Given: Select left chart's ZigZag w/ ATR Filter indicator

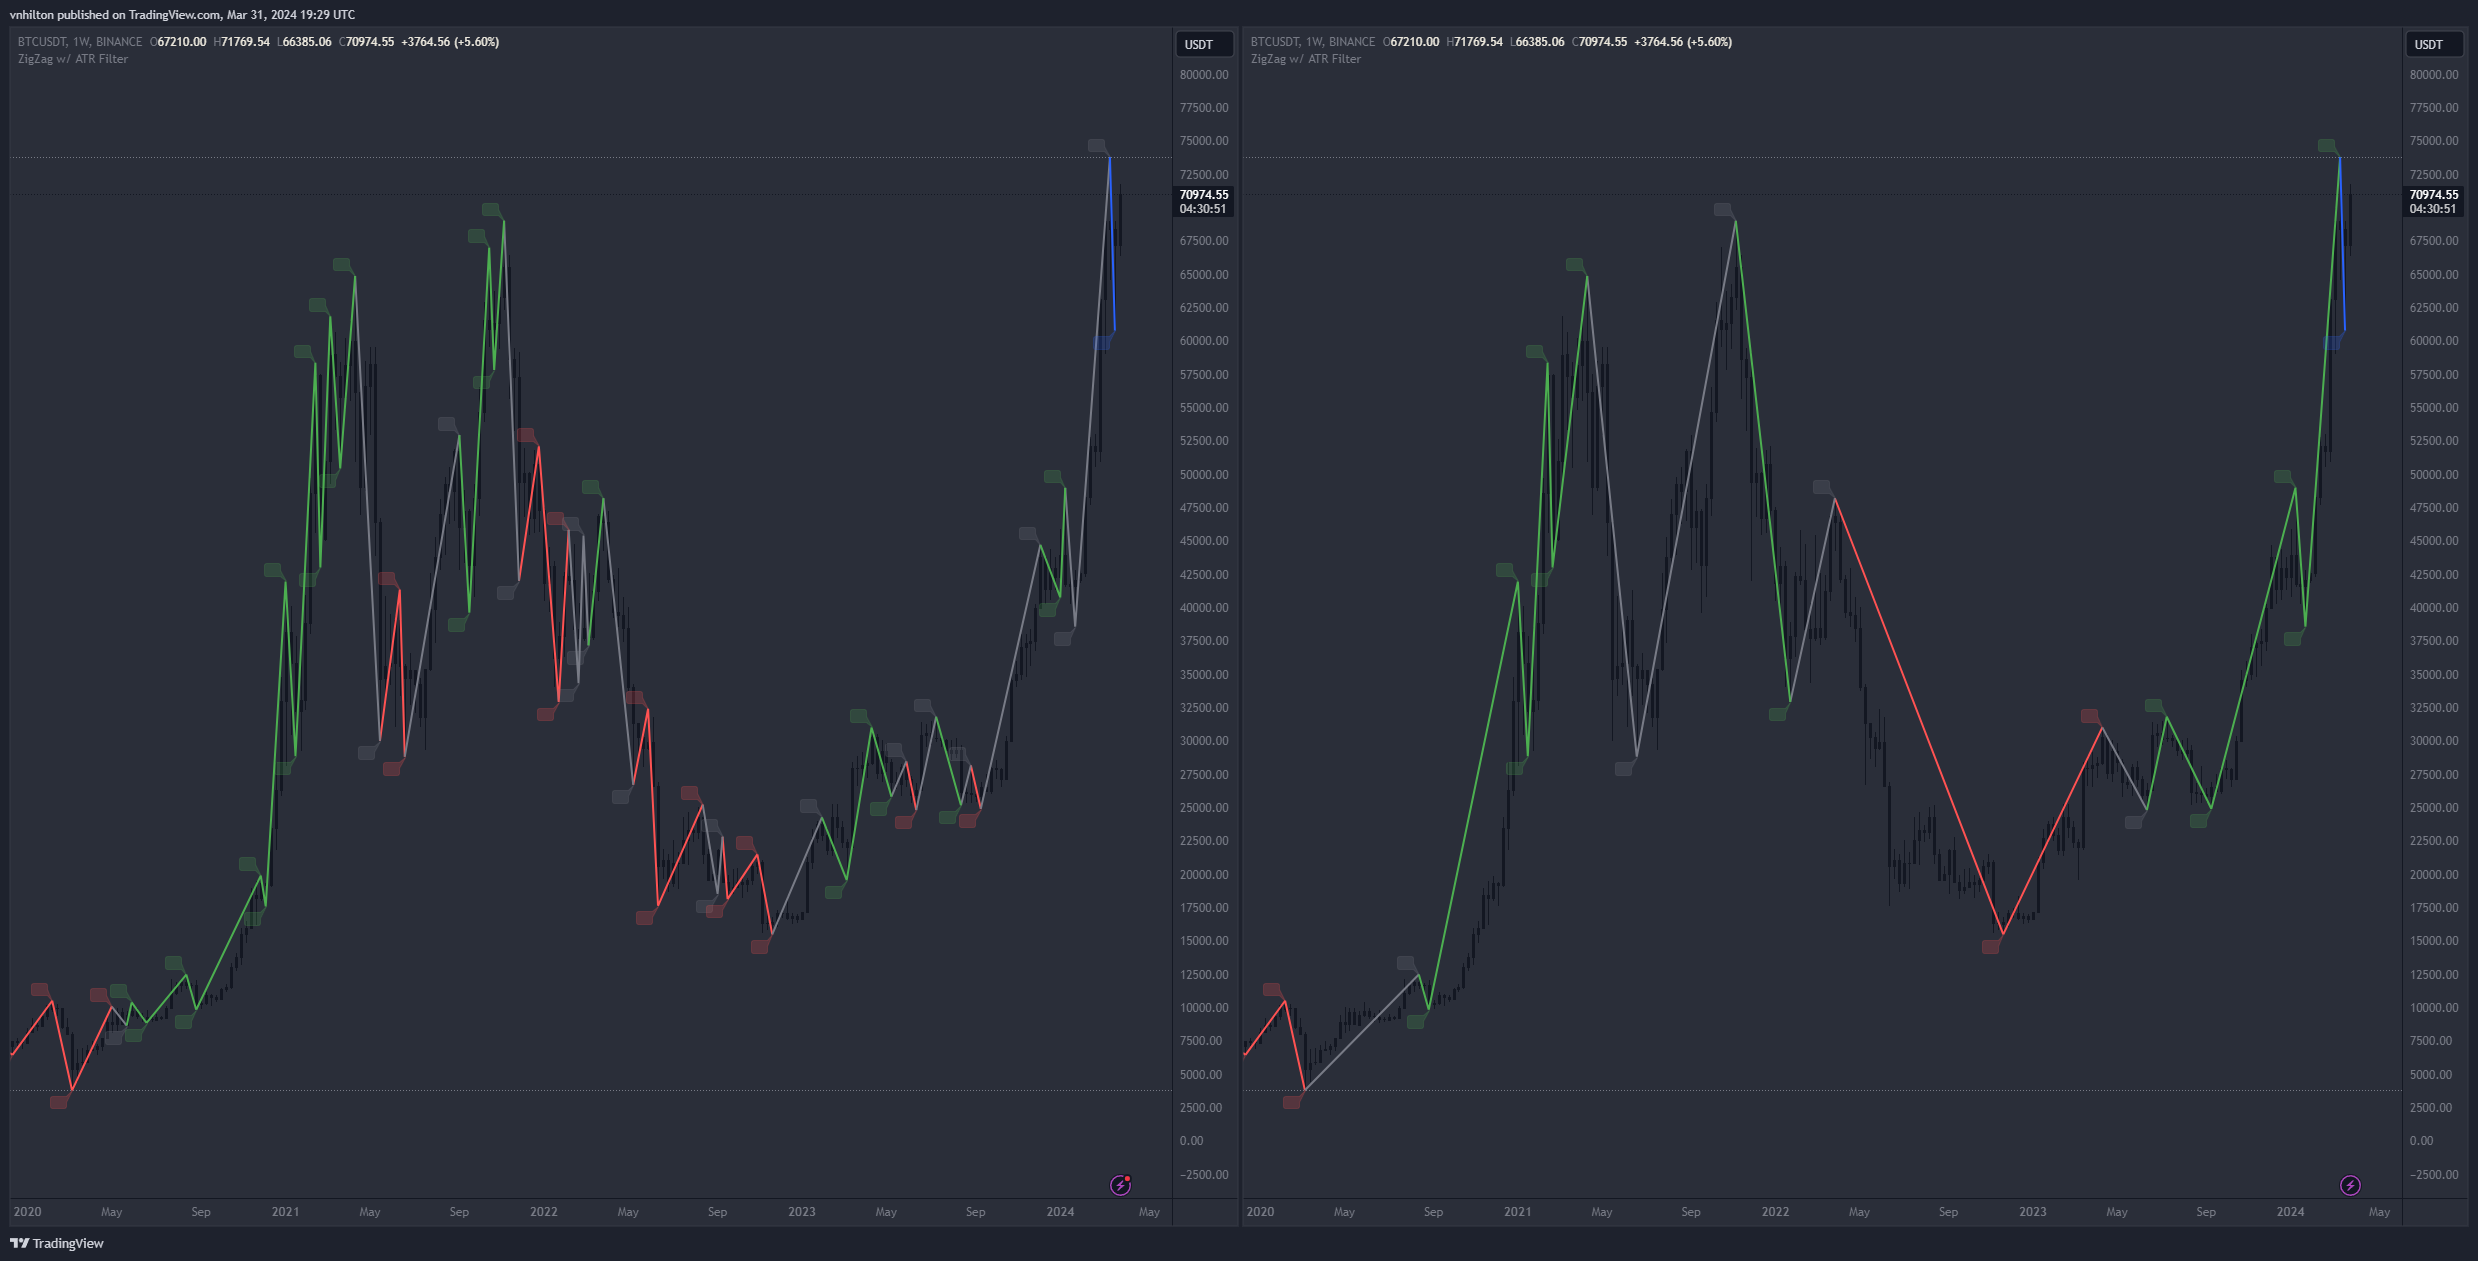Looking at the screenshot, I should (x=73, y=59).
